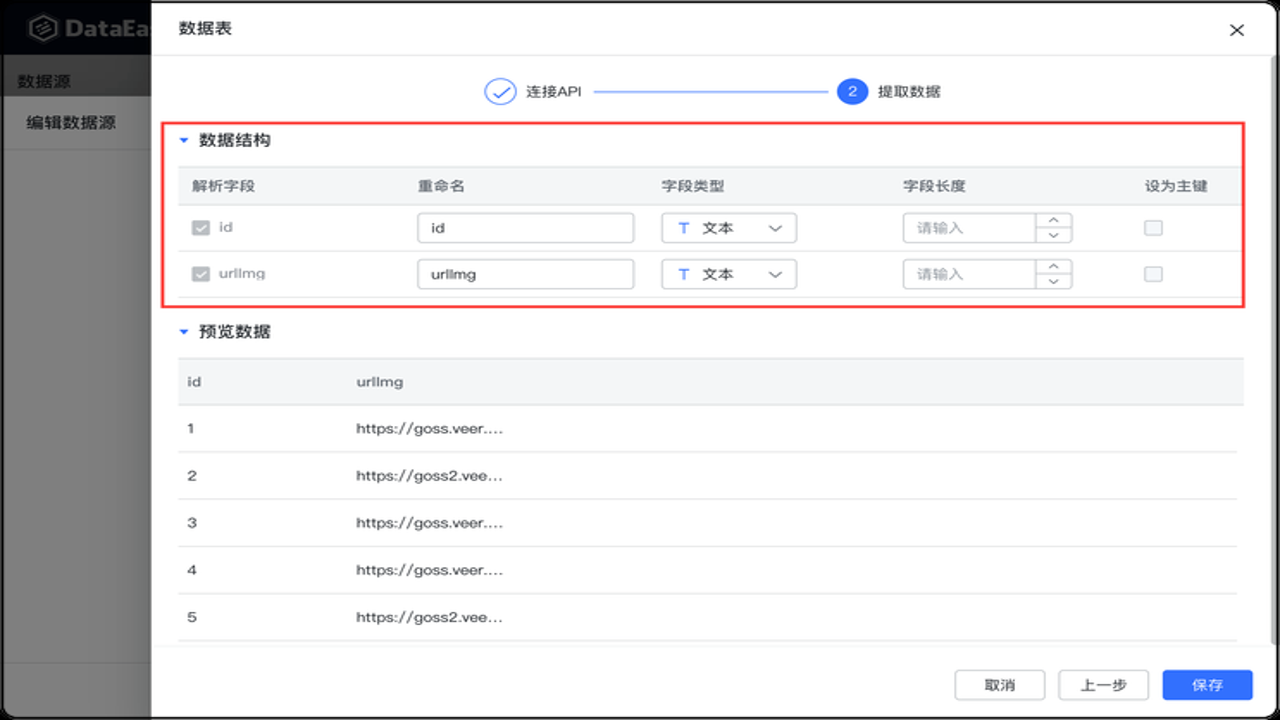Click the 上一步 button
Viewport: 1280px width, 720px height.
[x=1104, y=685]
